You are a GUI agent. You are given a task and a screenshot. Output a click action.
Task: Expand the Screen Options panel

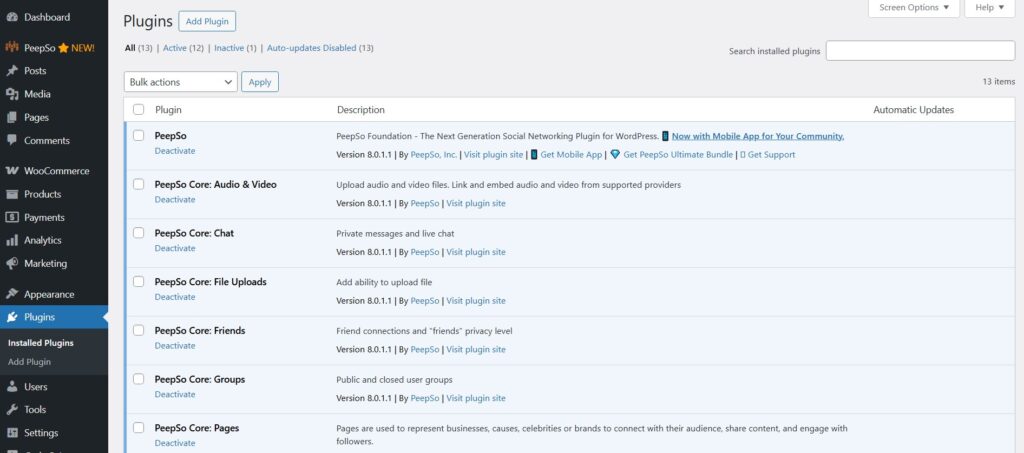click(x=914, y=8)
